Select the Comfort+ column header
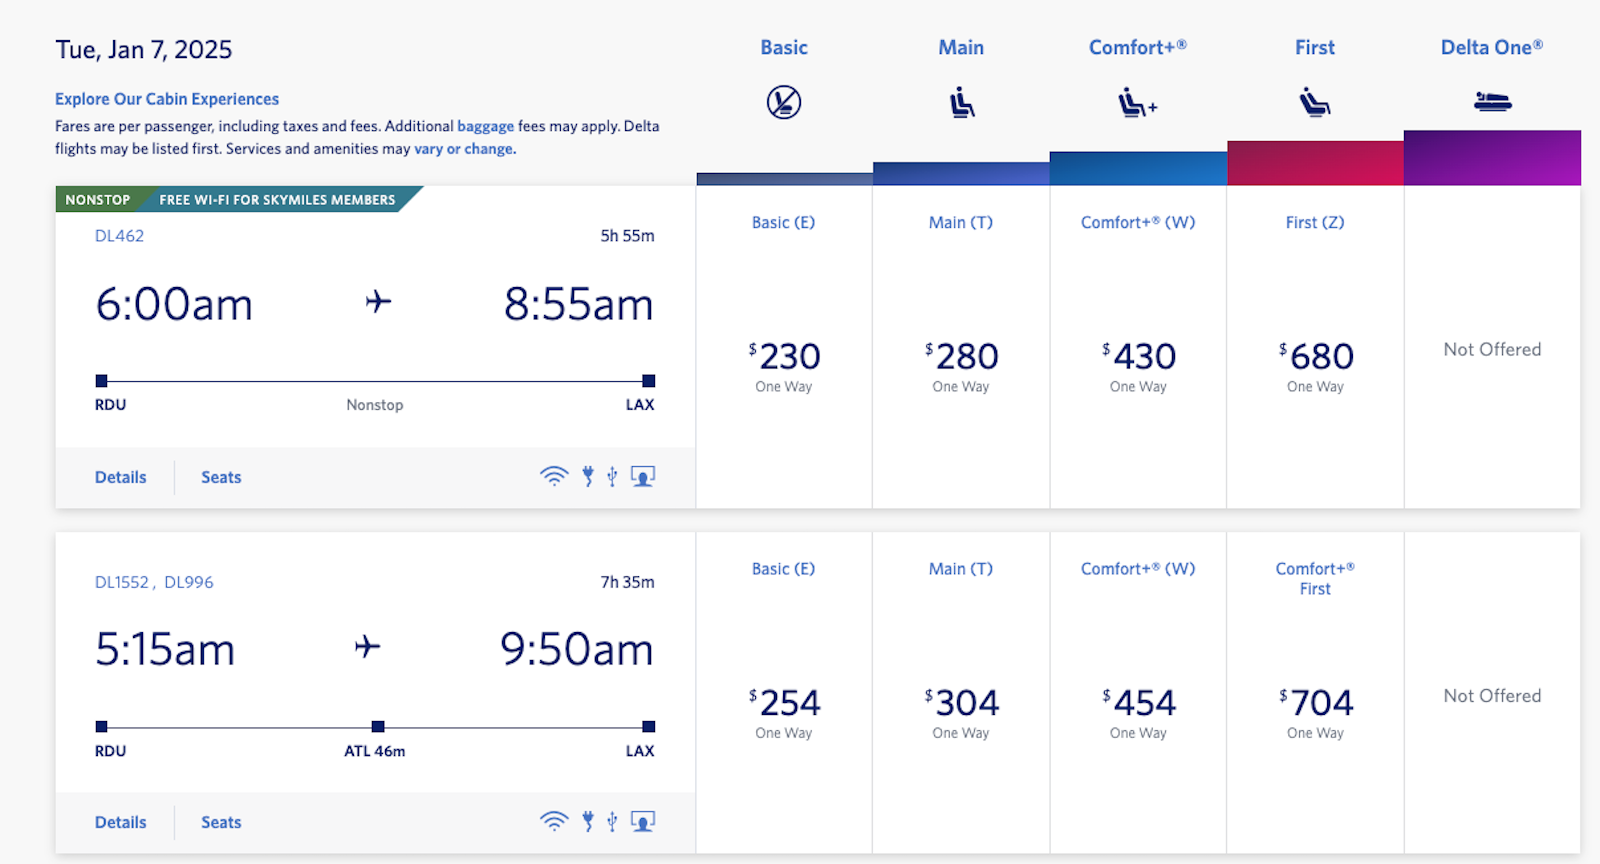1600x864 pixels. pyautogui.click(x=1137, y=47)
